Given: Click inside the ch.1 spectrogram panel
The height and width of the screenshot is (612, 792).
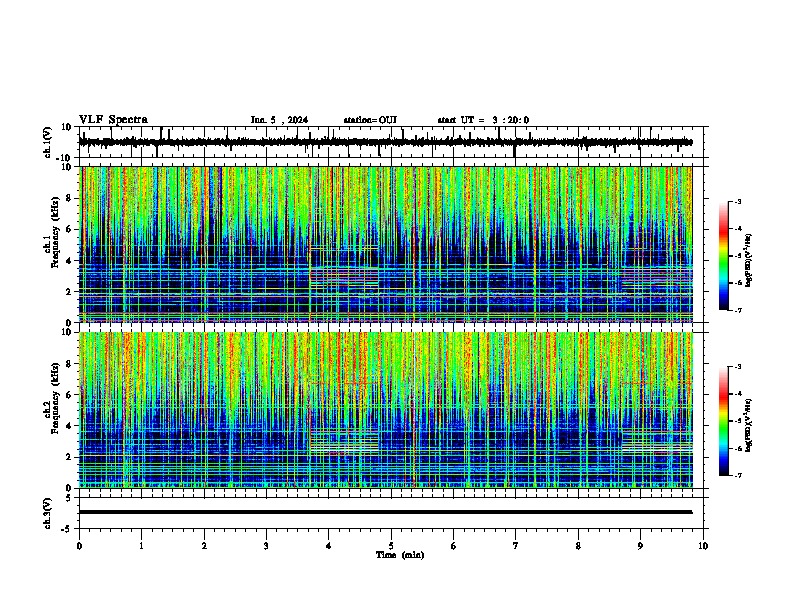Looking at the screenshot, I should (x=386, y=244).
